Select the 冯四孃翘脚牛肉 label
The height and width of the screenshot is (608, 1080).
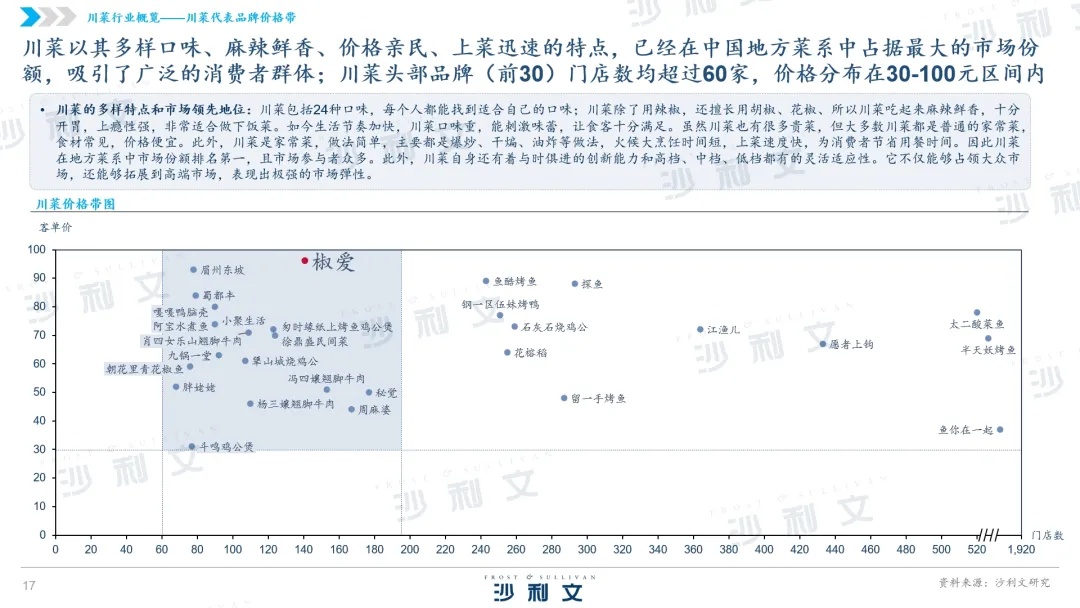(326, 379)
